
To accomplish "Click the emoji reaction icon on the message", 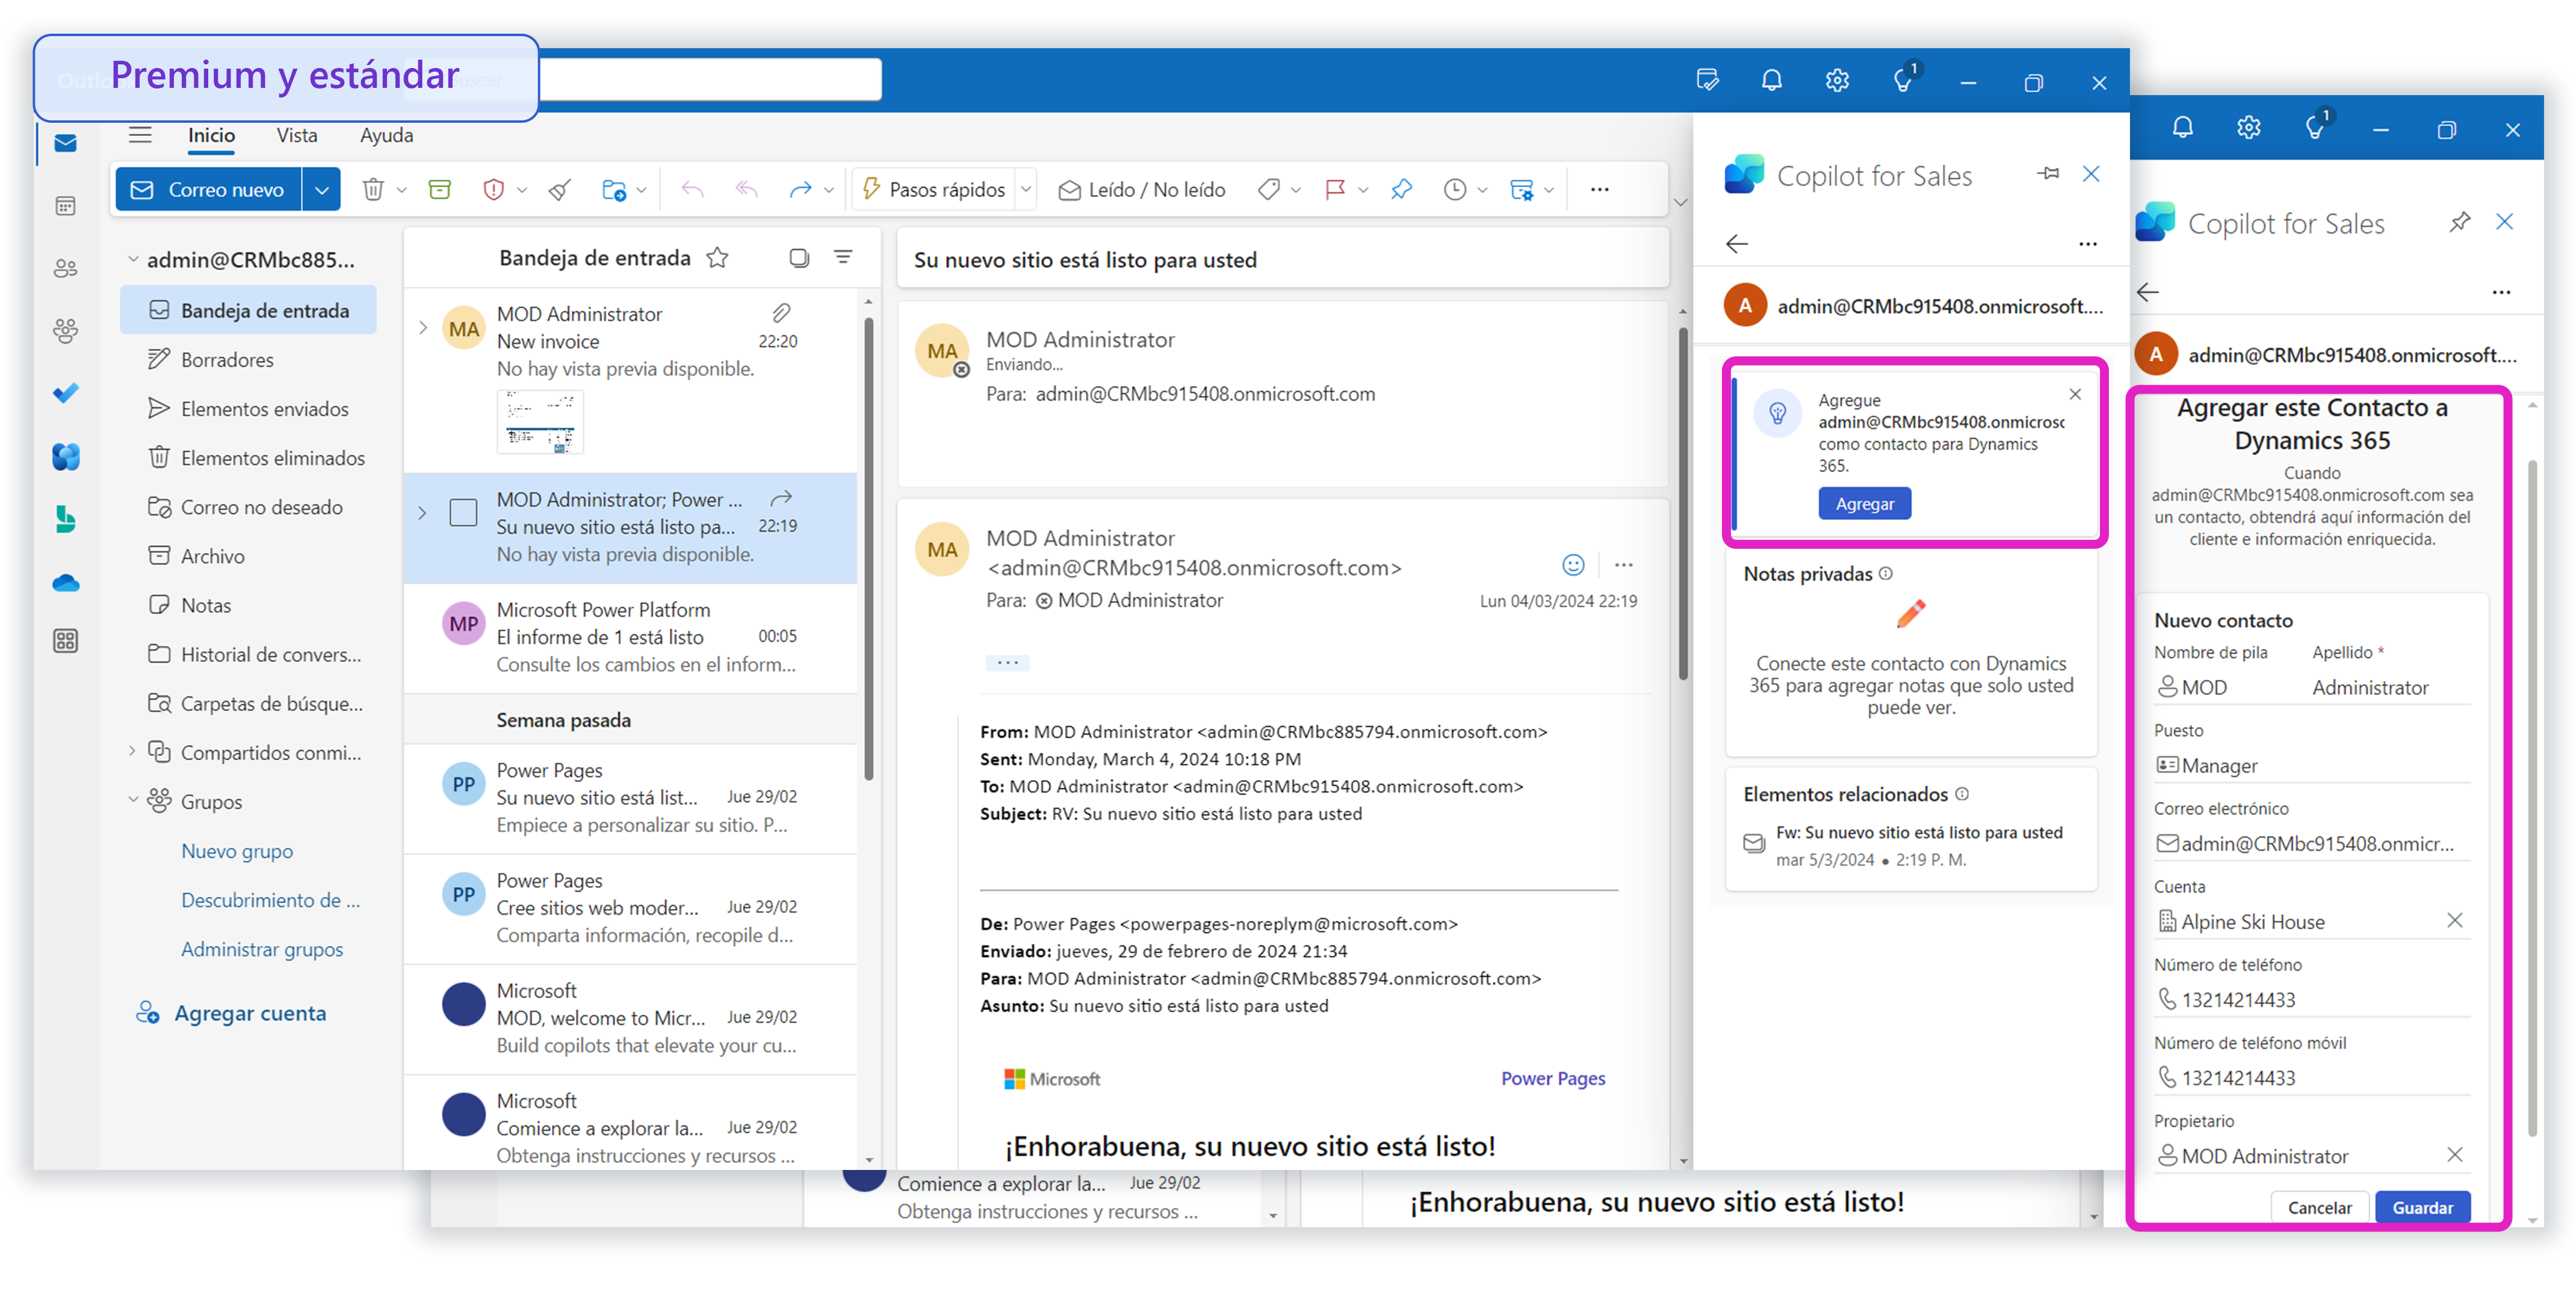I will click(1573, 565).
